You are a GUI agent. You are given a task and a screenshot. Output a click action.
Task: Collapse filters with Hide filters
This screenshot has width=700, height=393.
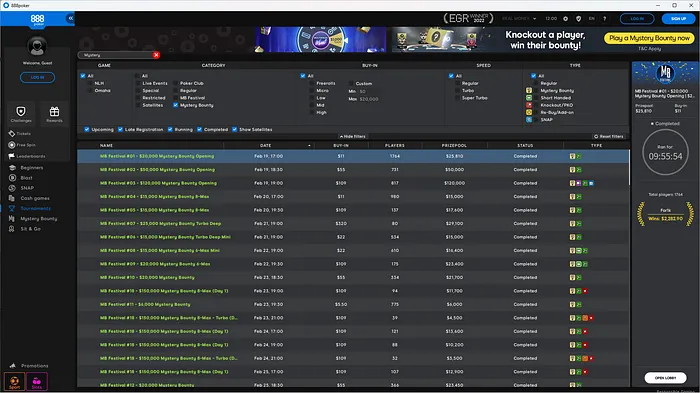coord(352,137)
